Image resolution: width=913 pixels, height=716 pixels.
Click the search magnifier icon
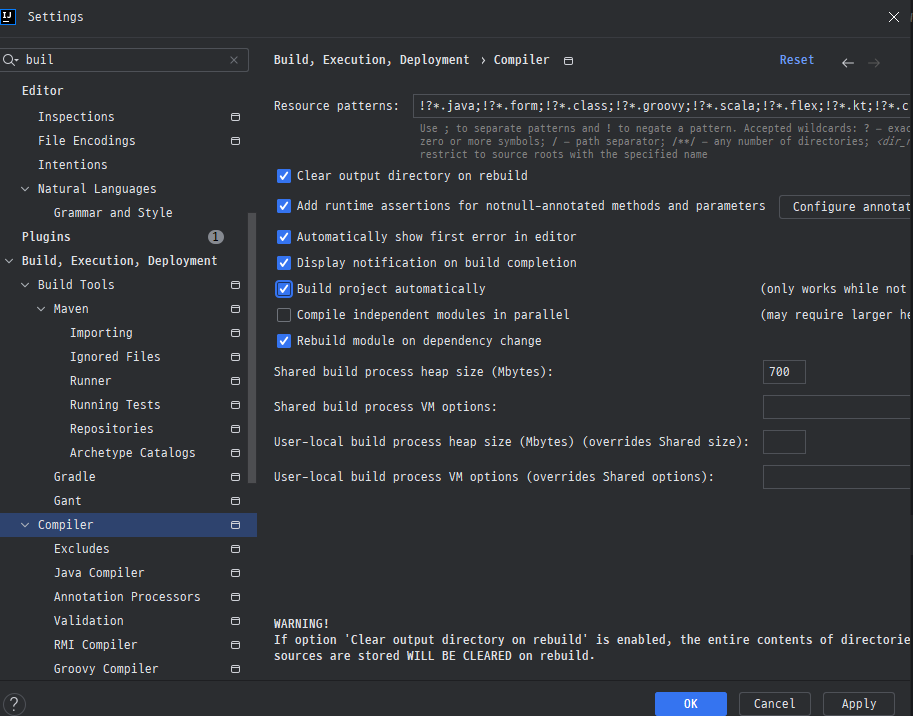pyautogui.click(x=10, y=60)
